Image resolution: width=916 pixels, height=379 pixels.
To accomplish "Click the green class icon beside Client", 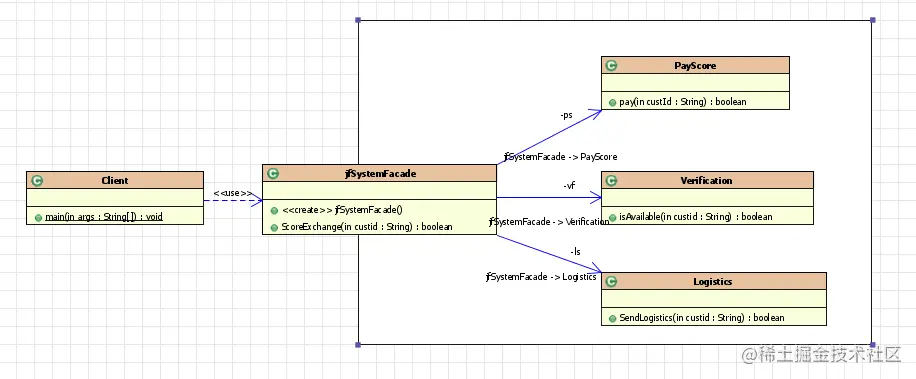I will pyautogui.click(x=37, y=181).
